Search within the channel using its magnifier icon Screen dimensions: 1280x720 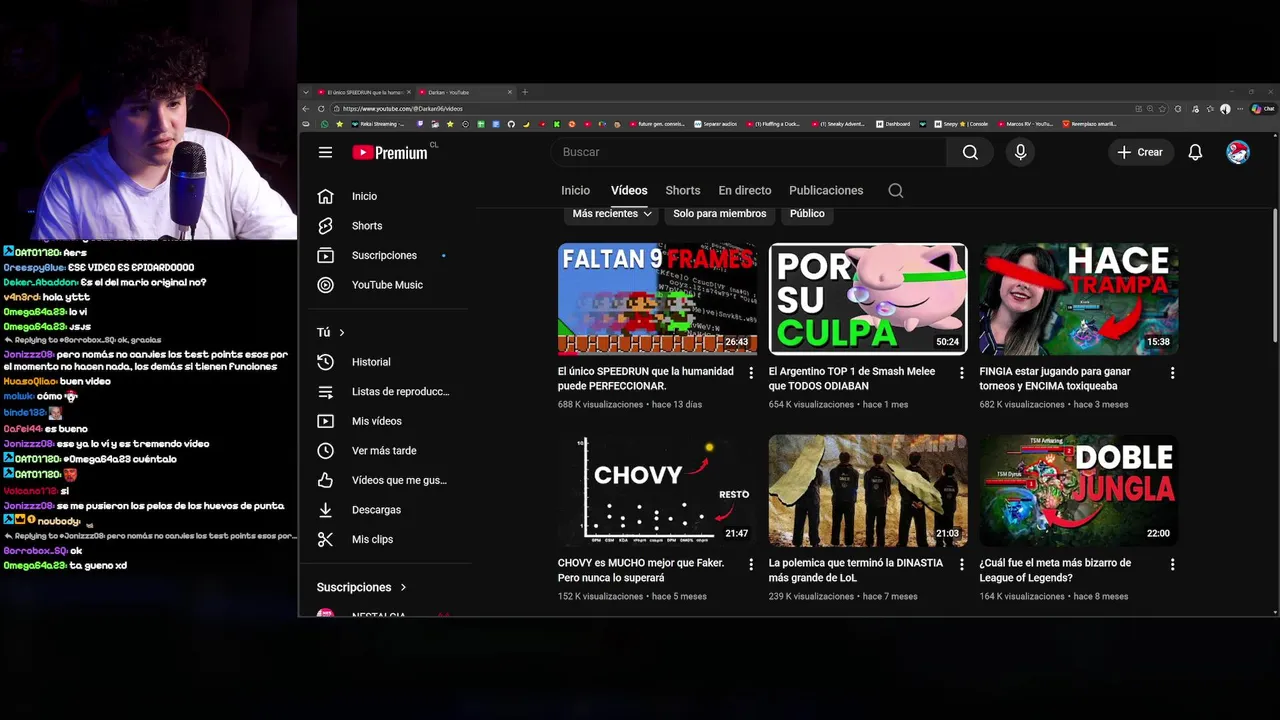pos(896,190)
